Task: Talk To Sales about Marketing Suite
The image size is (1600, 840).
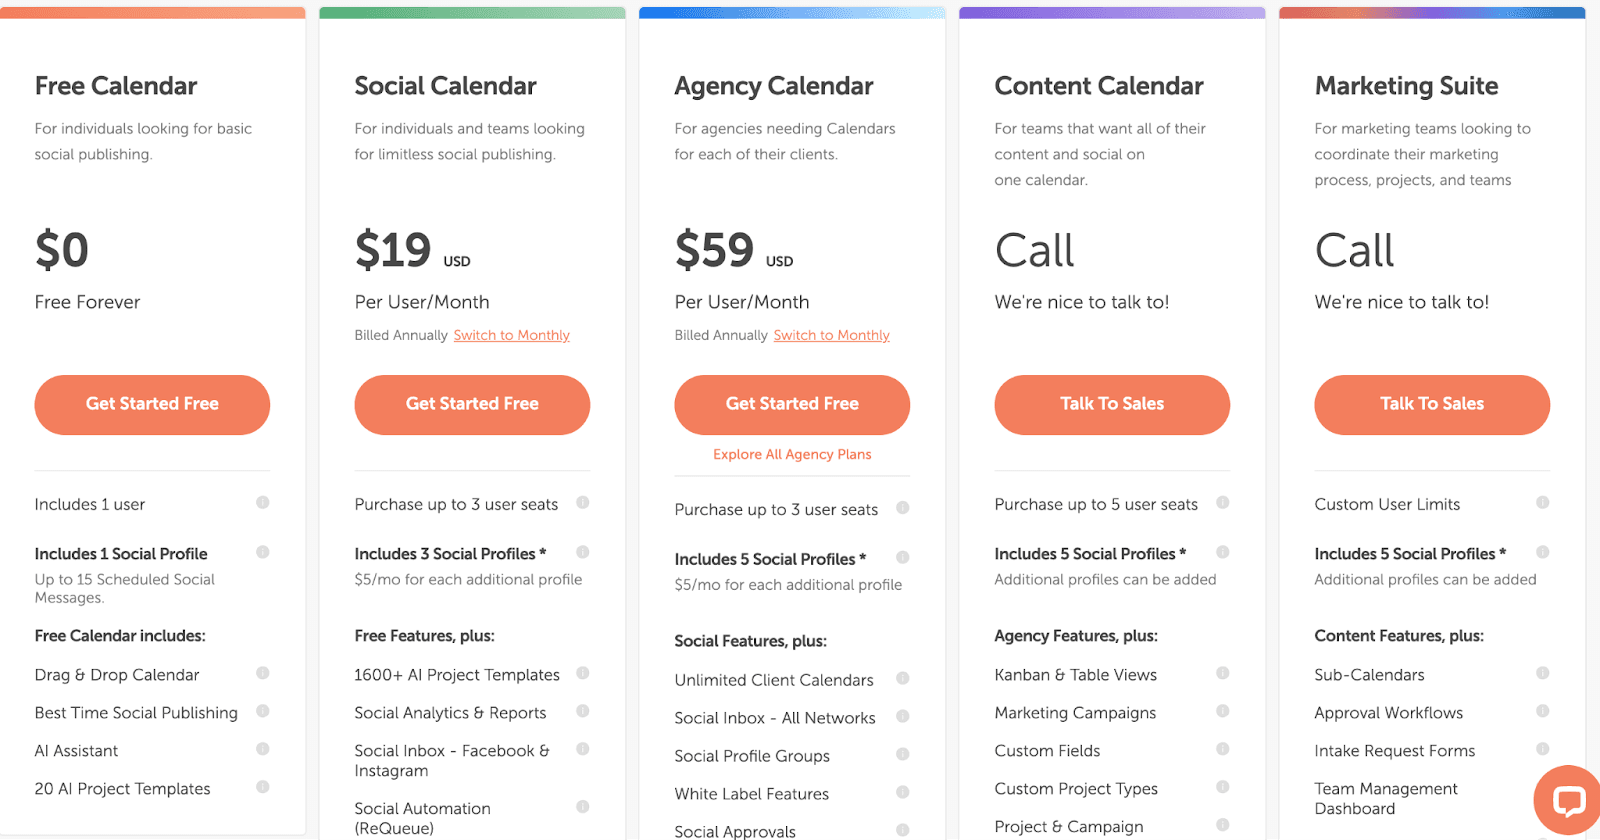Action: [x=1432, y=404]
